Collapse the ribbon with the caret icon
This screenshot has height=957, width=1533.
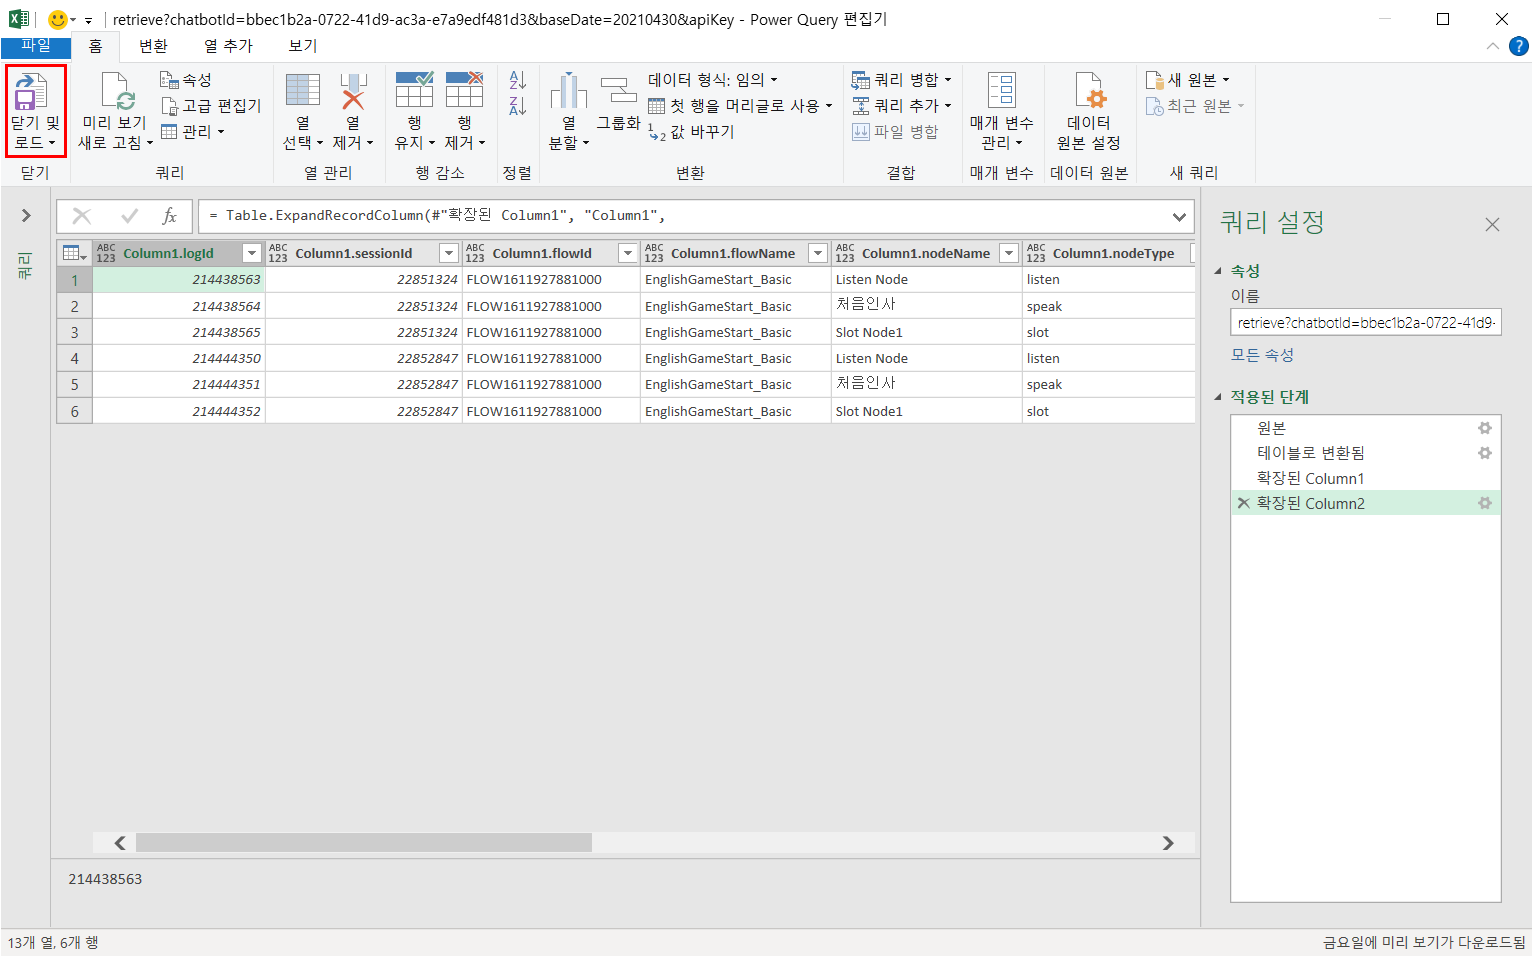pyautogui.click(x=1492, y=46)
